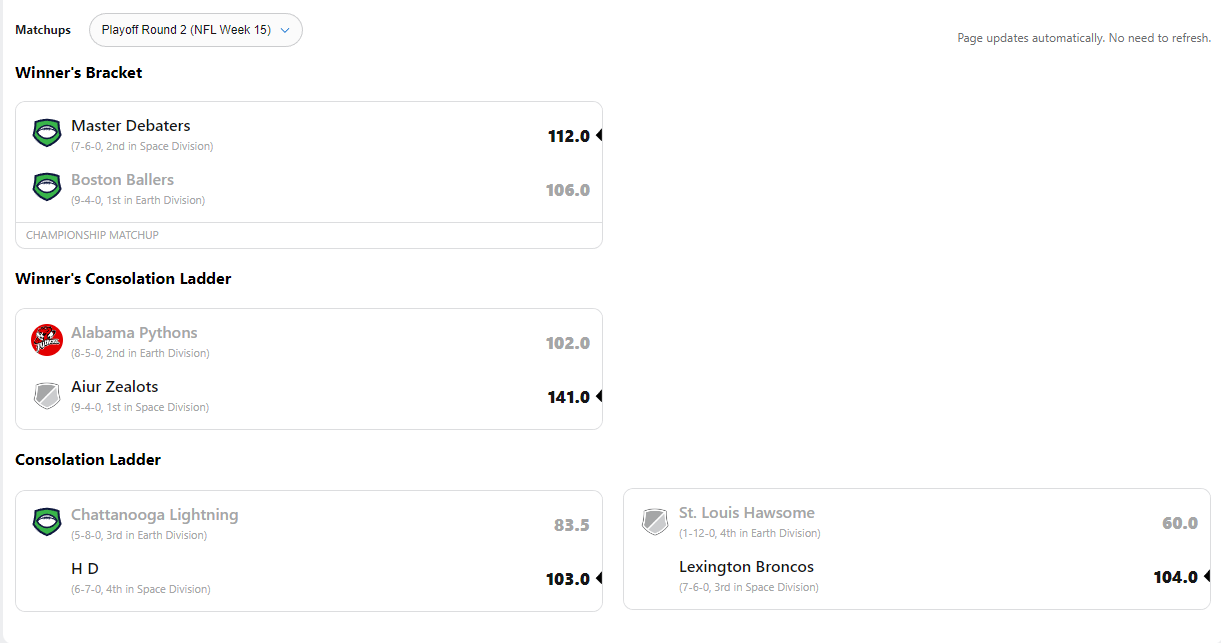The image size is (1221, 643).
Task: Click Lexington Broncos 104.0 score
Action: 1175,577
